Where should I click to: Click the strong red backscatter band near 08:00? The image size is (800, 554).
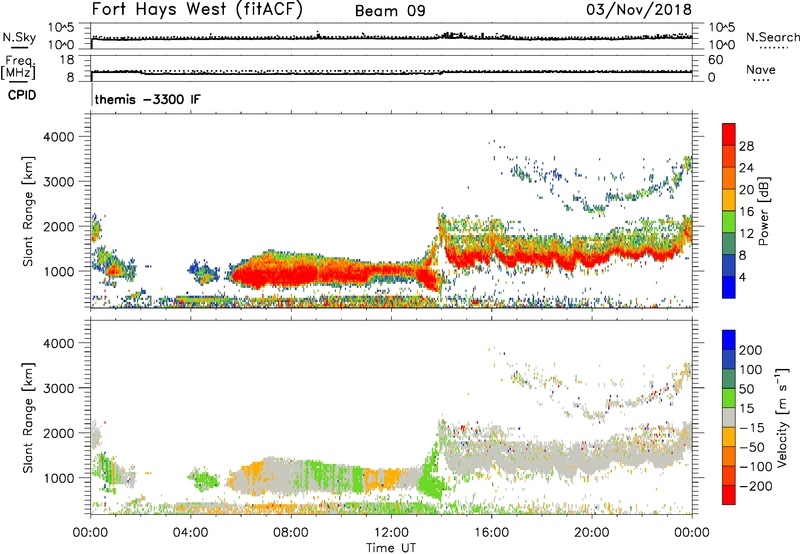pos(291,274)
